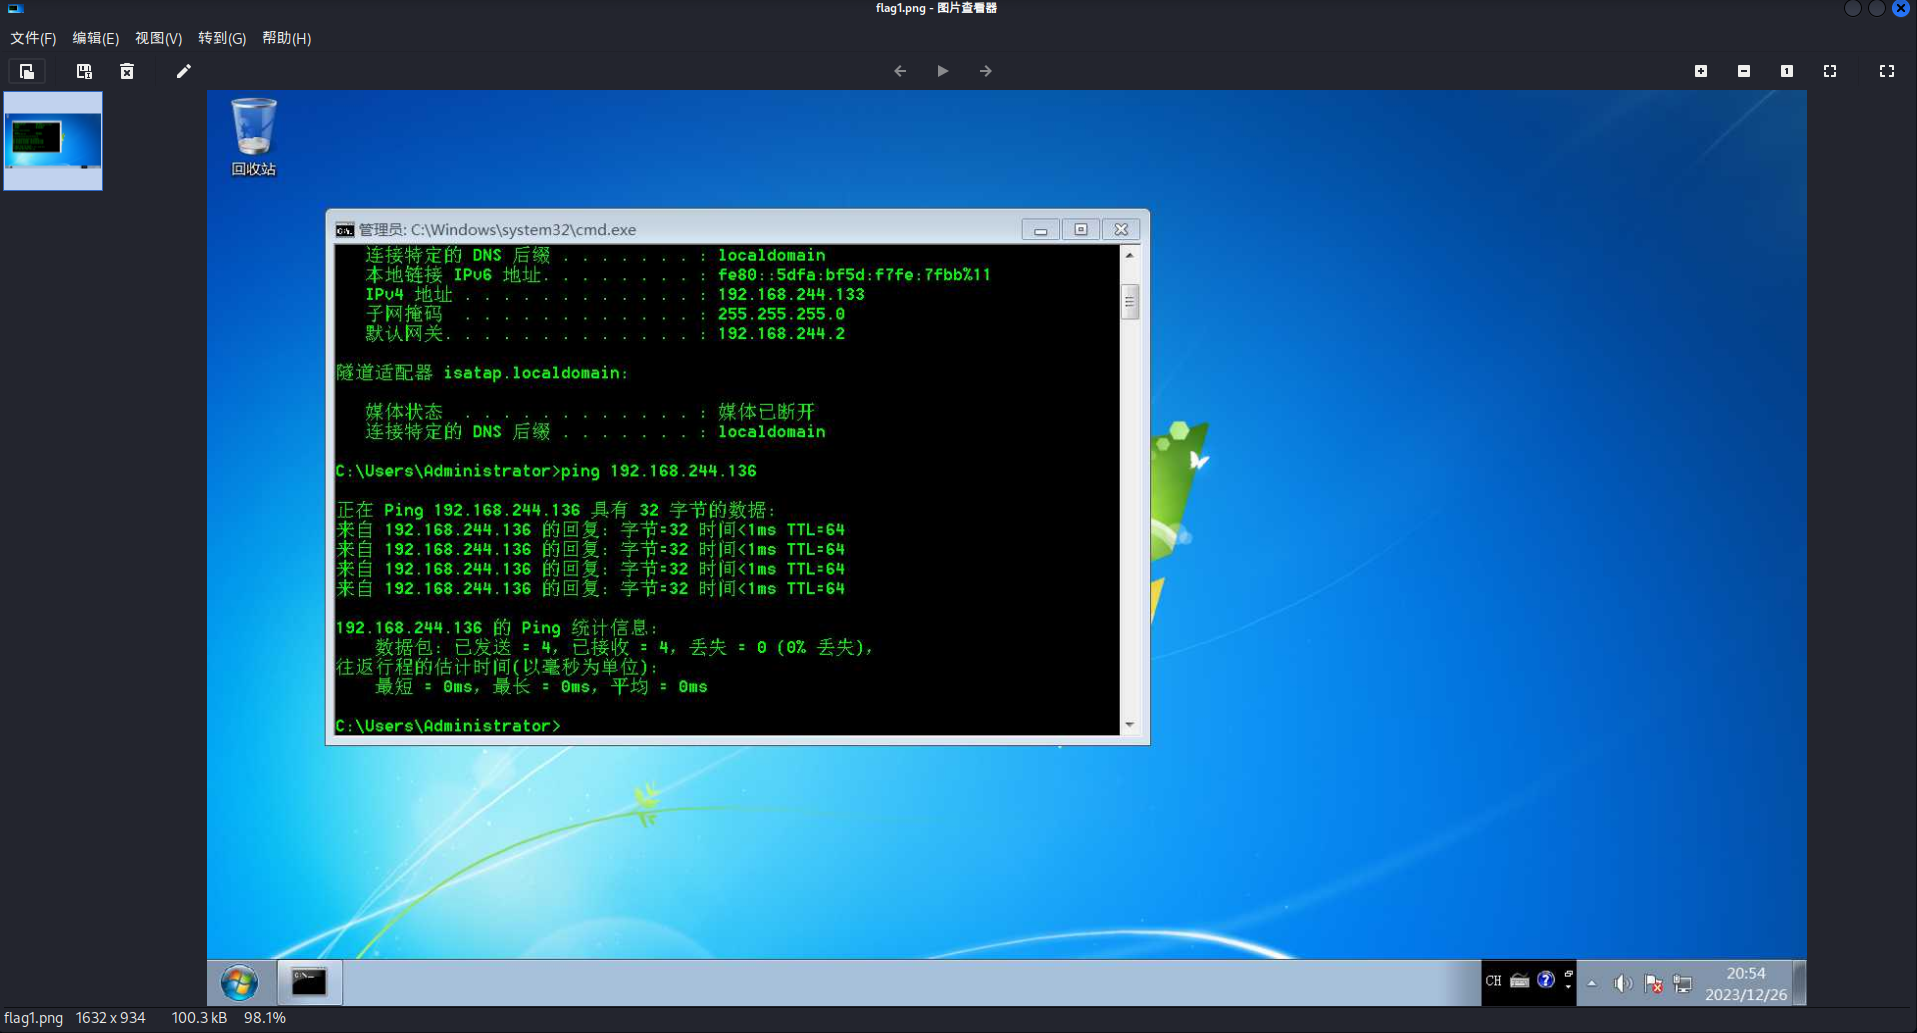Open the 编辑(E) menu

coord(95,38)
